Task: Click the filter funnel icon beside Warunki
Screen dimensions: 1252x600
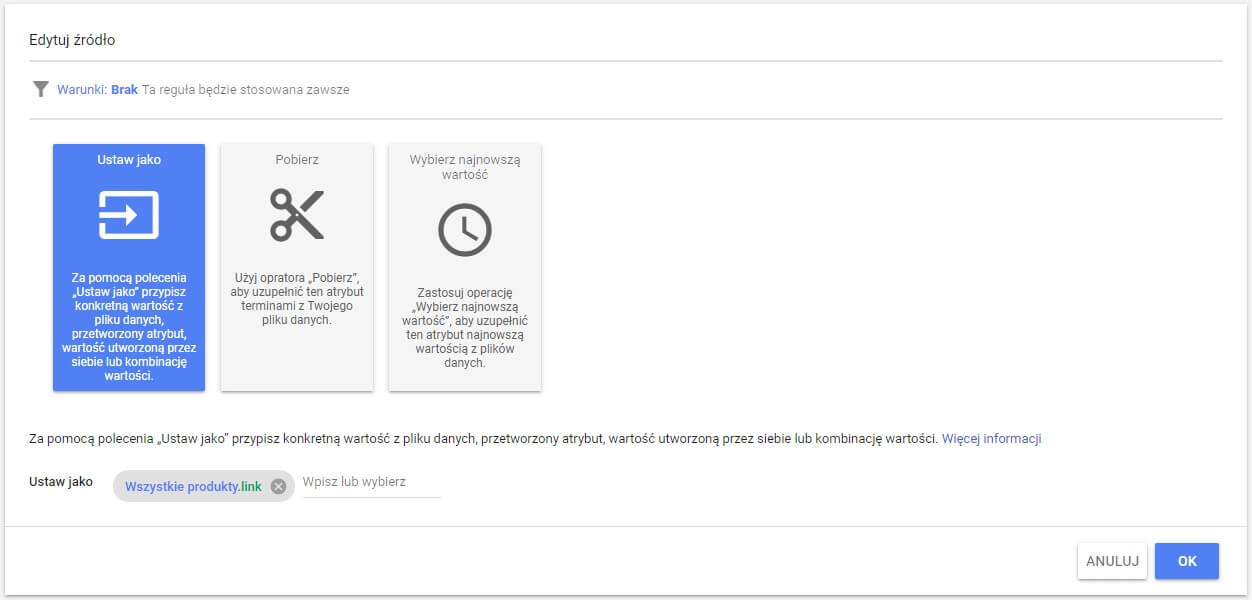Action: tap(40, 89)
